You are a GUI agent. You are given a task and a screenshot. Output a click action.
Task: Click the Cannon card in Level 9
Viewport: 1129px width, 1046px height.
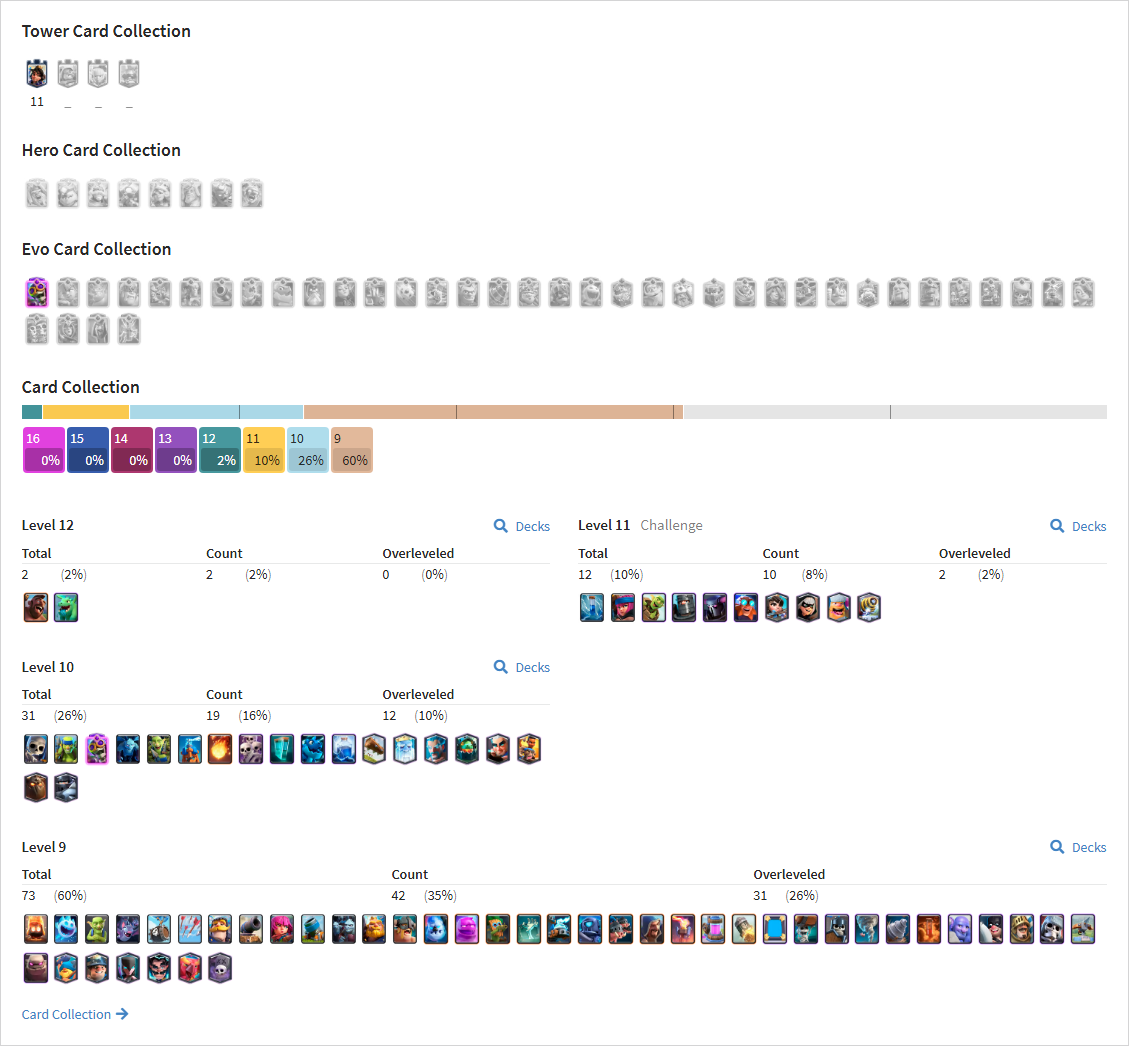251,929
